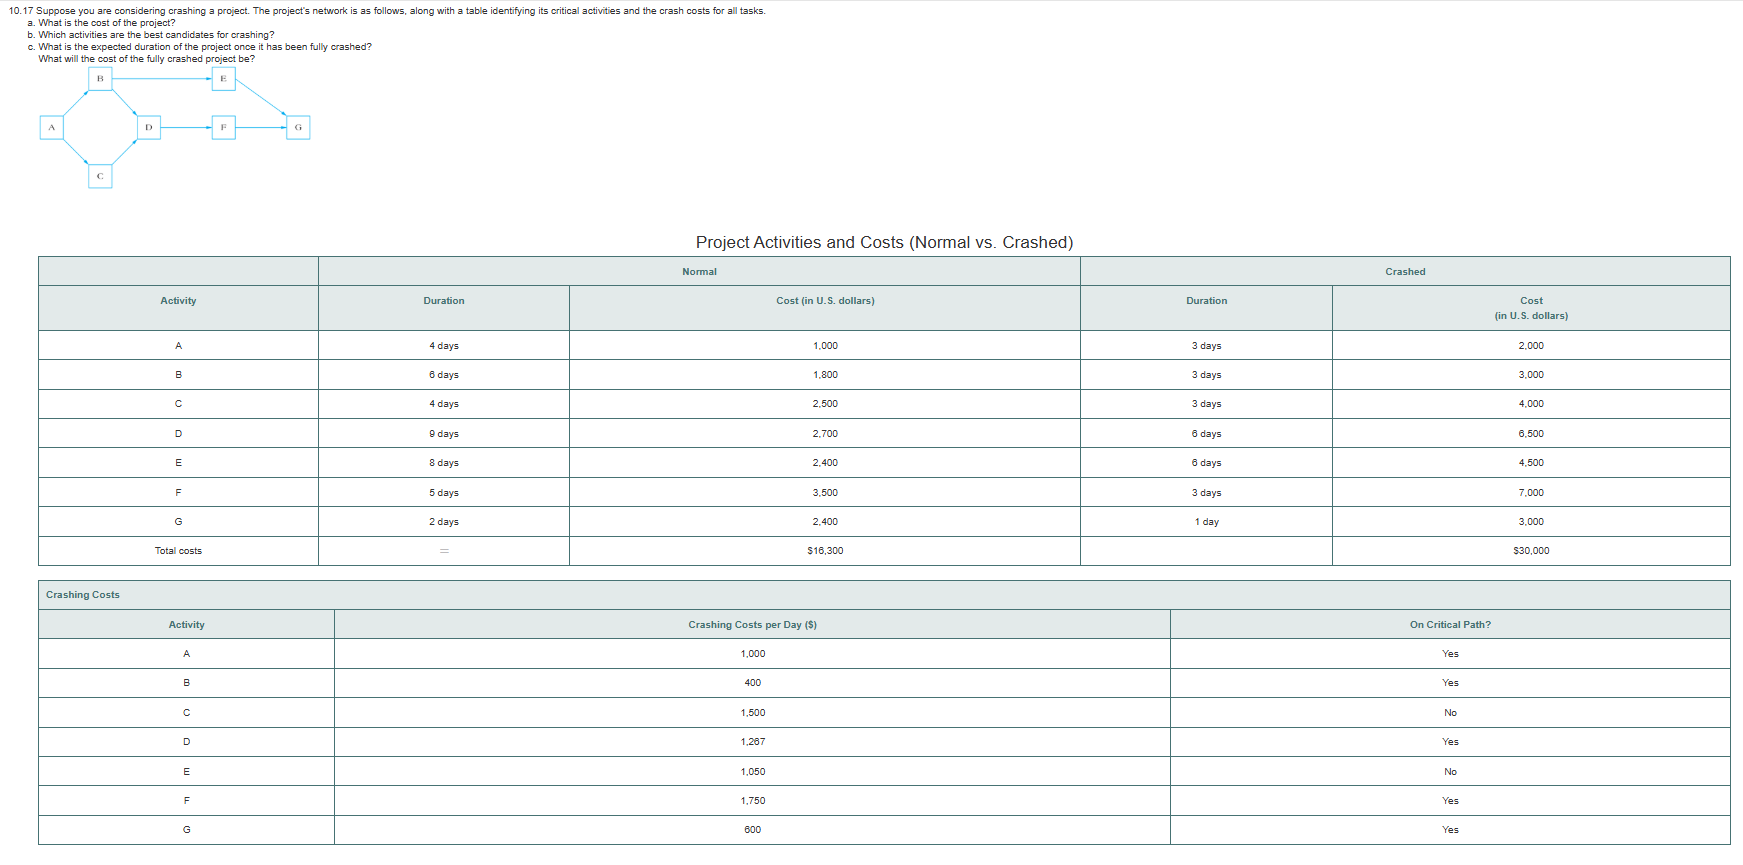1743x865 pixels.
Task: Click the 'Crashing Costs' table heading
Action: (x=83, y=595)
